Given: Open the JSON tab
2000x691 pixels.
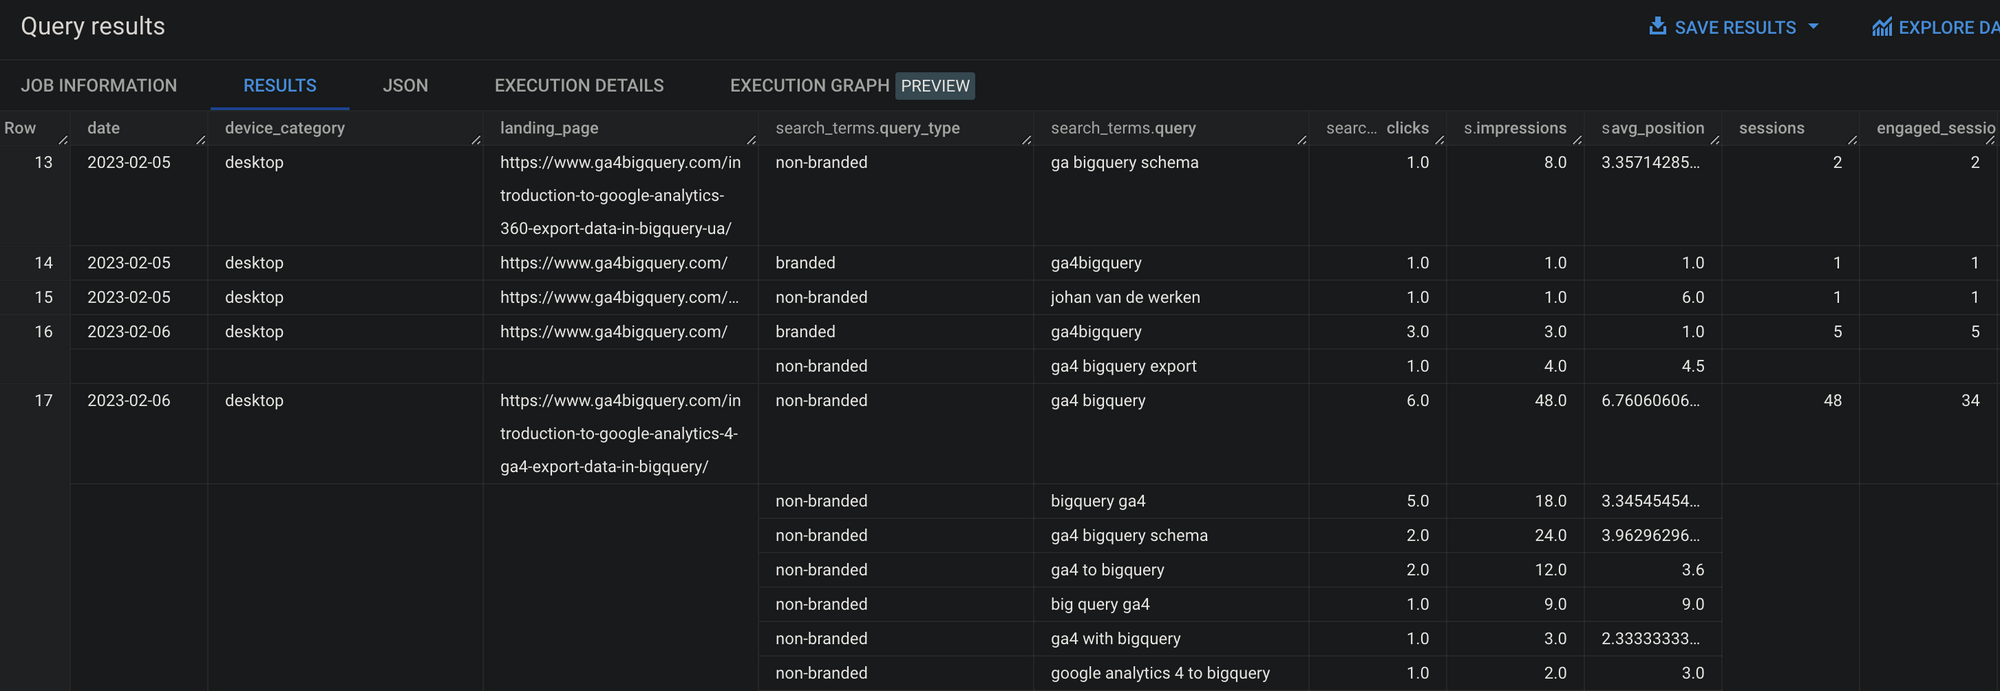Looking at the screenshot, I should [x=405, y=86].
